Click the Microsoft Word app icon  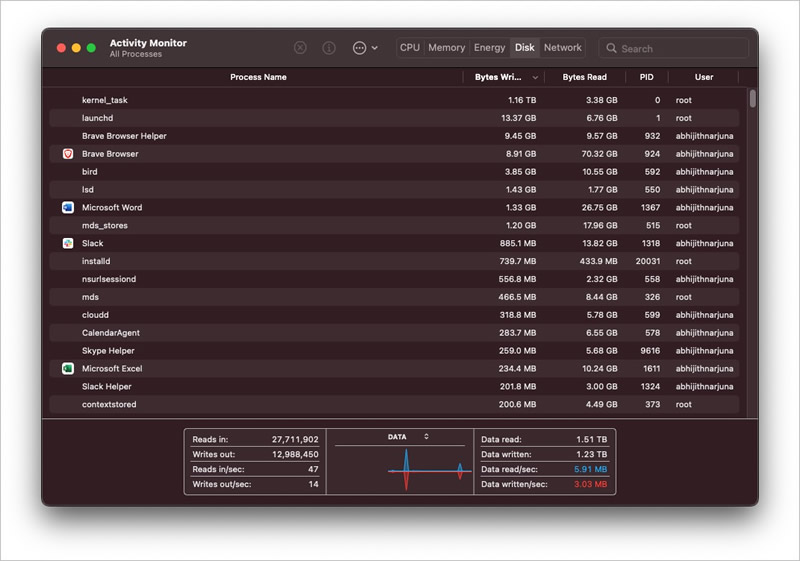point(68,208)
